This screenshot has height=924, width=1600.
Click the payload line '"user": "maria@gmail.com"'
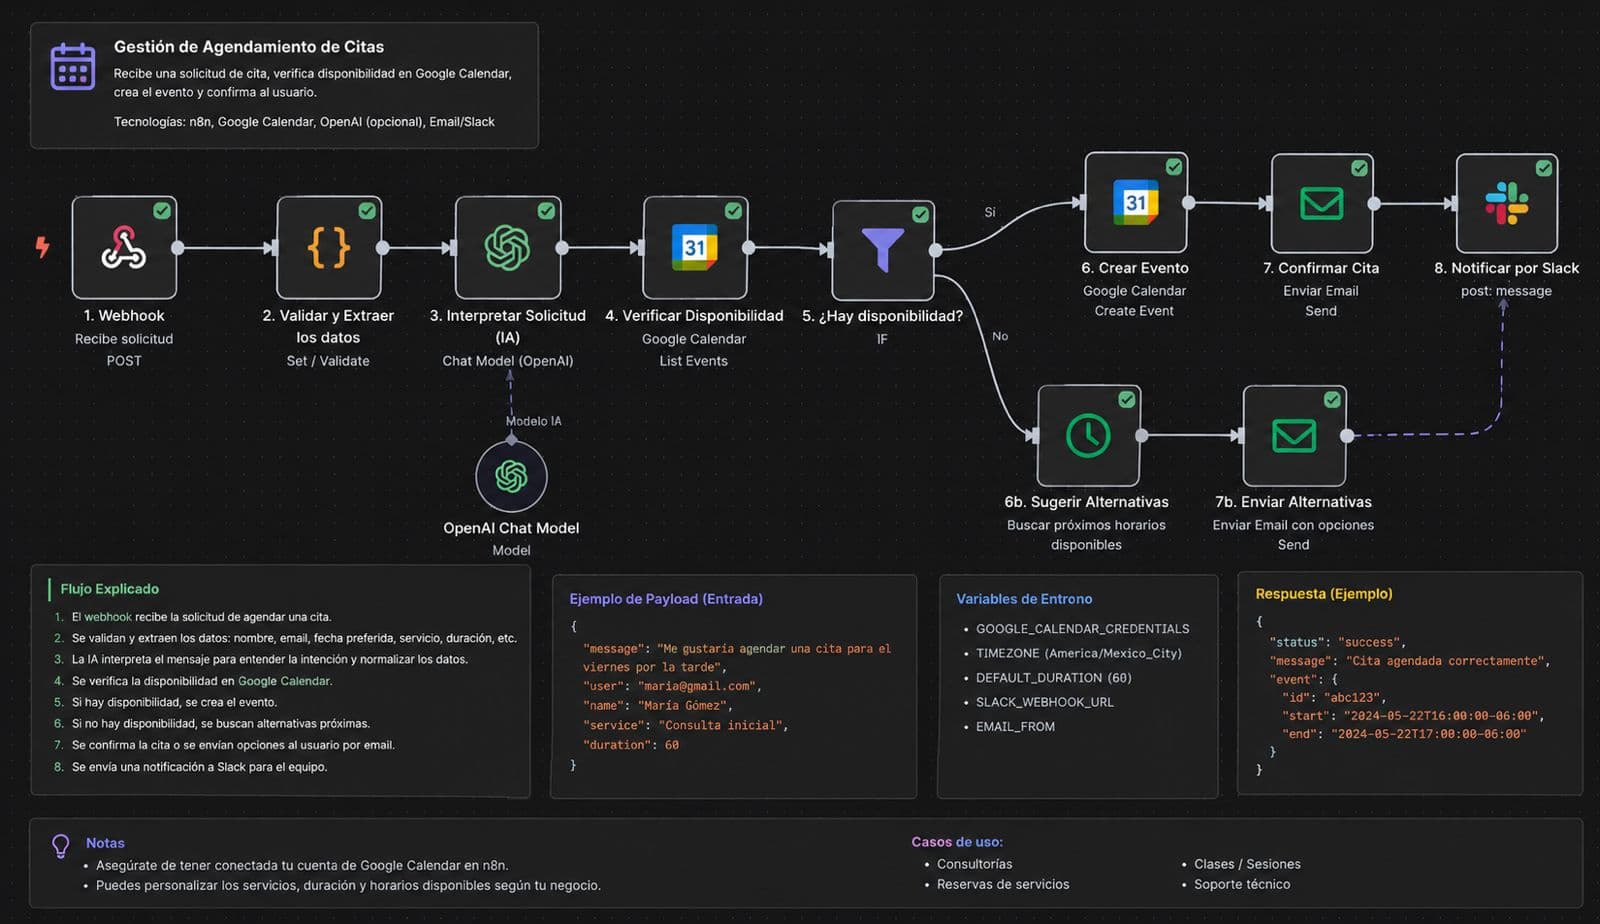673,686
